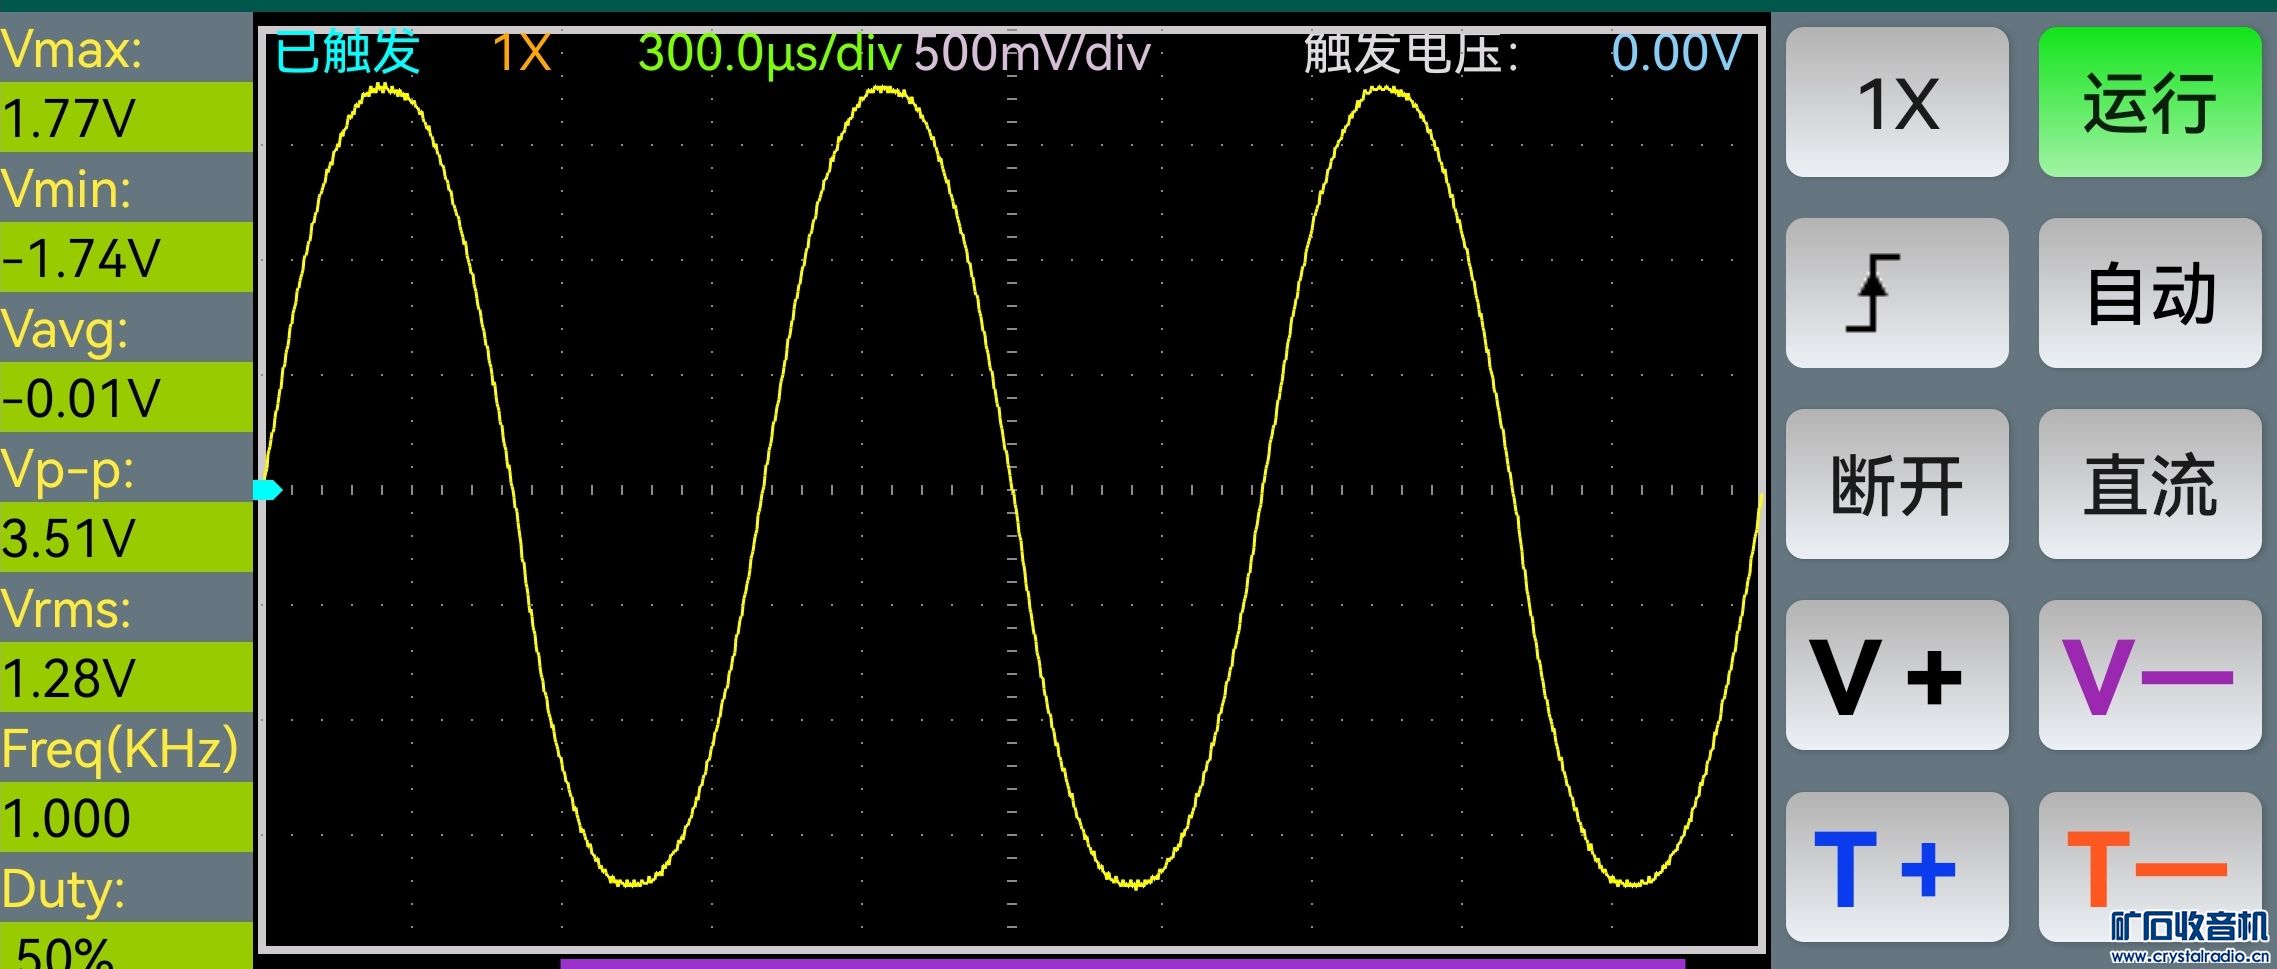Select the Vmin value -1.74V
Viewport: 2277px width, 969px height.
pyautogui.click(x=126, y=257)
